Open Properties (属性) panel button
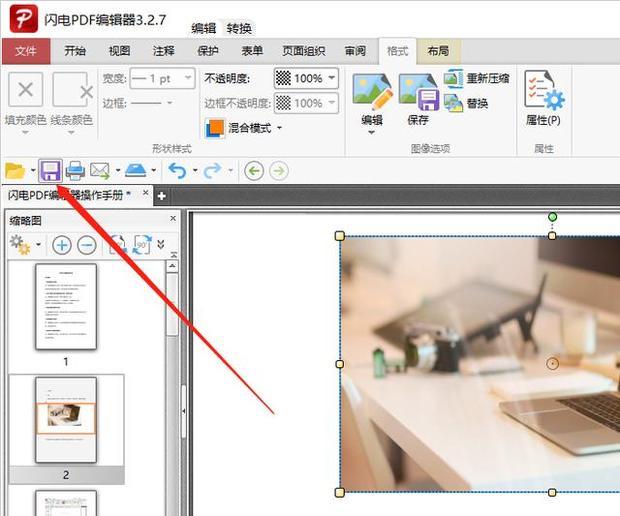The height and width of the screenshot is (516, 620). pyautogui.click(x=544, y=98)
